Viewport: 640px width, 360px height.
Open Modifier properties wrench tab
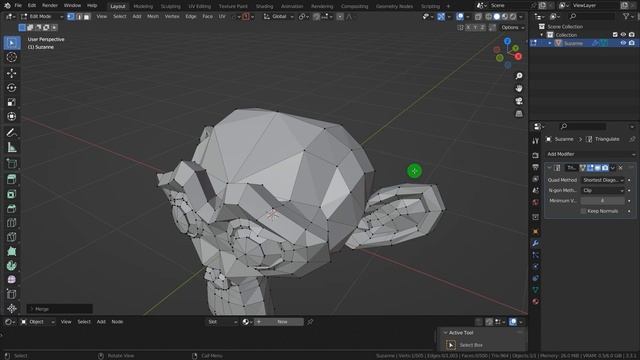coord(536,243)
